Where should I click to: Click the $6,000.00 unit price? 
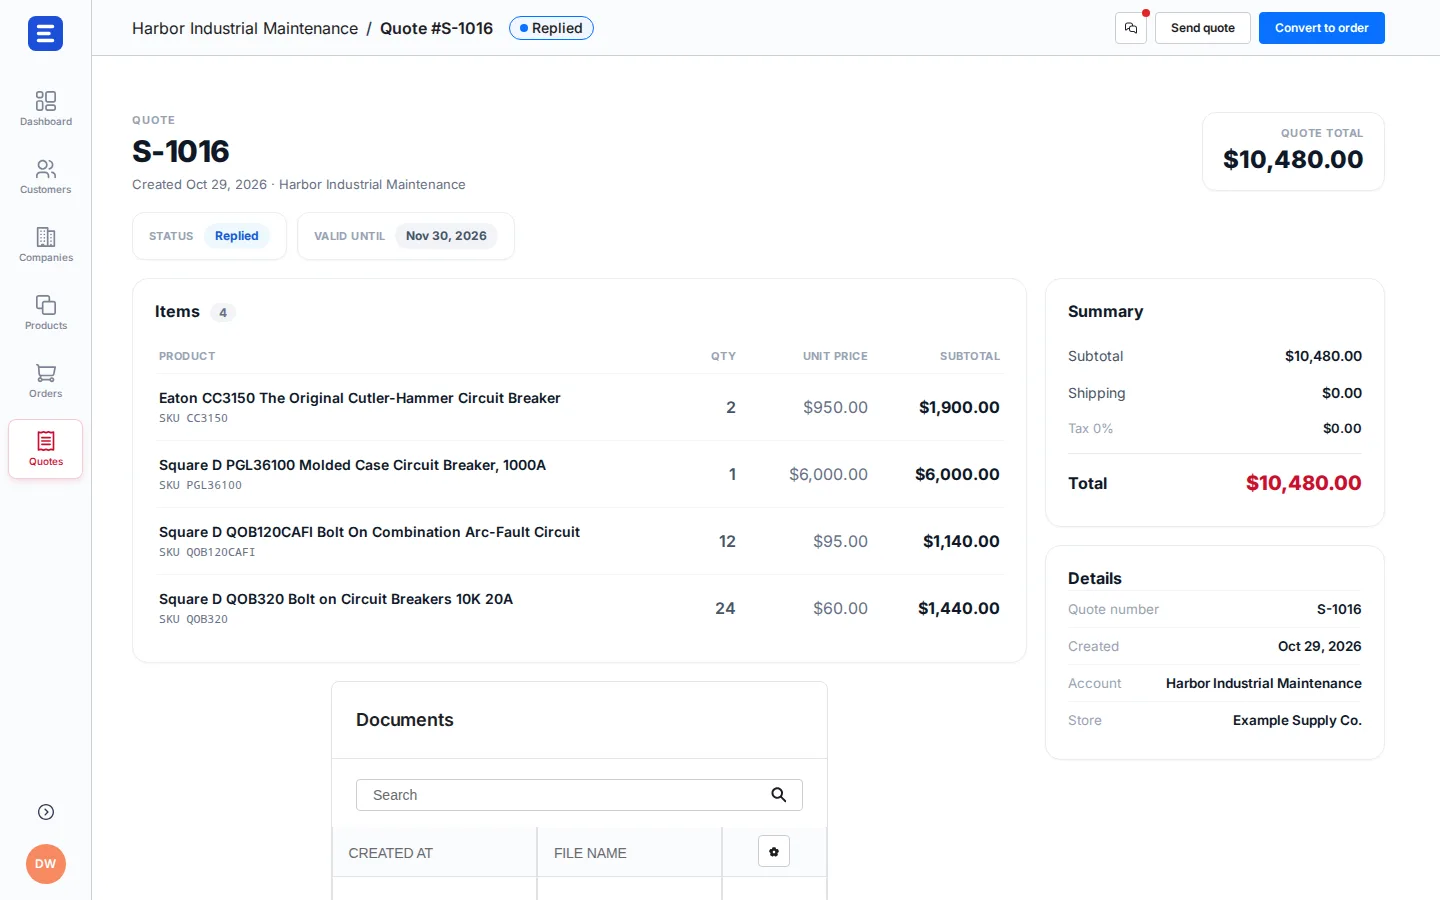click(x=829, y=475)
